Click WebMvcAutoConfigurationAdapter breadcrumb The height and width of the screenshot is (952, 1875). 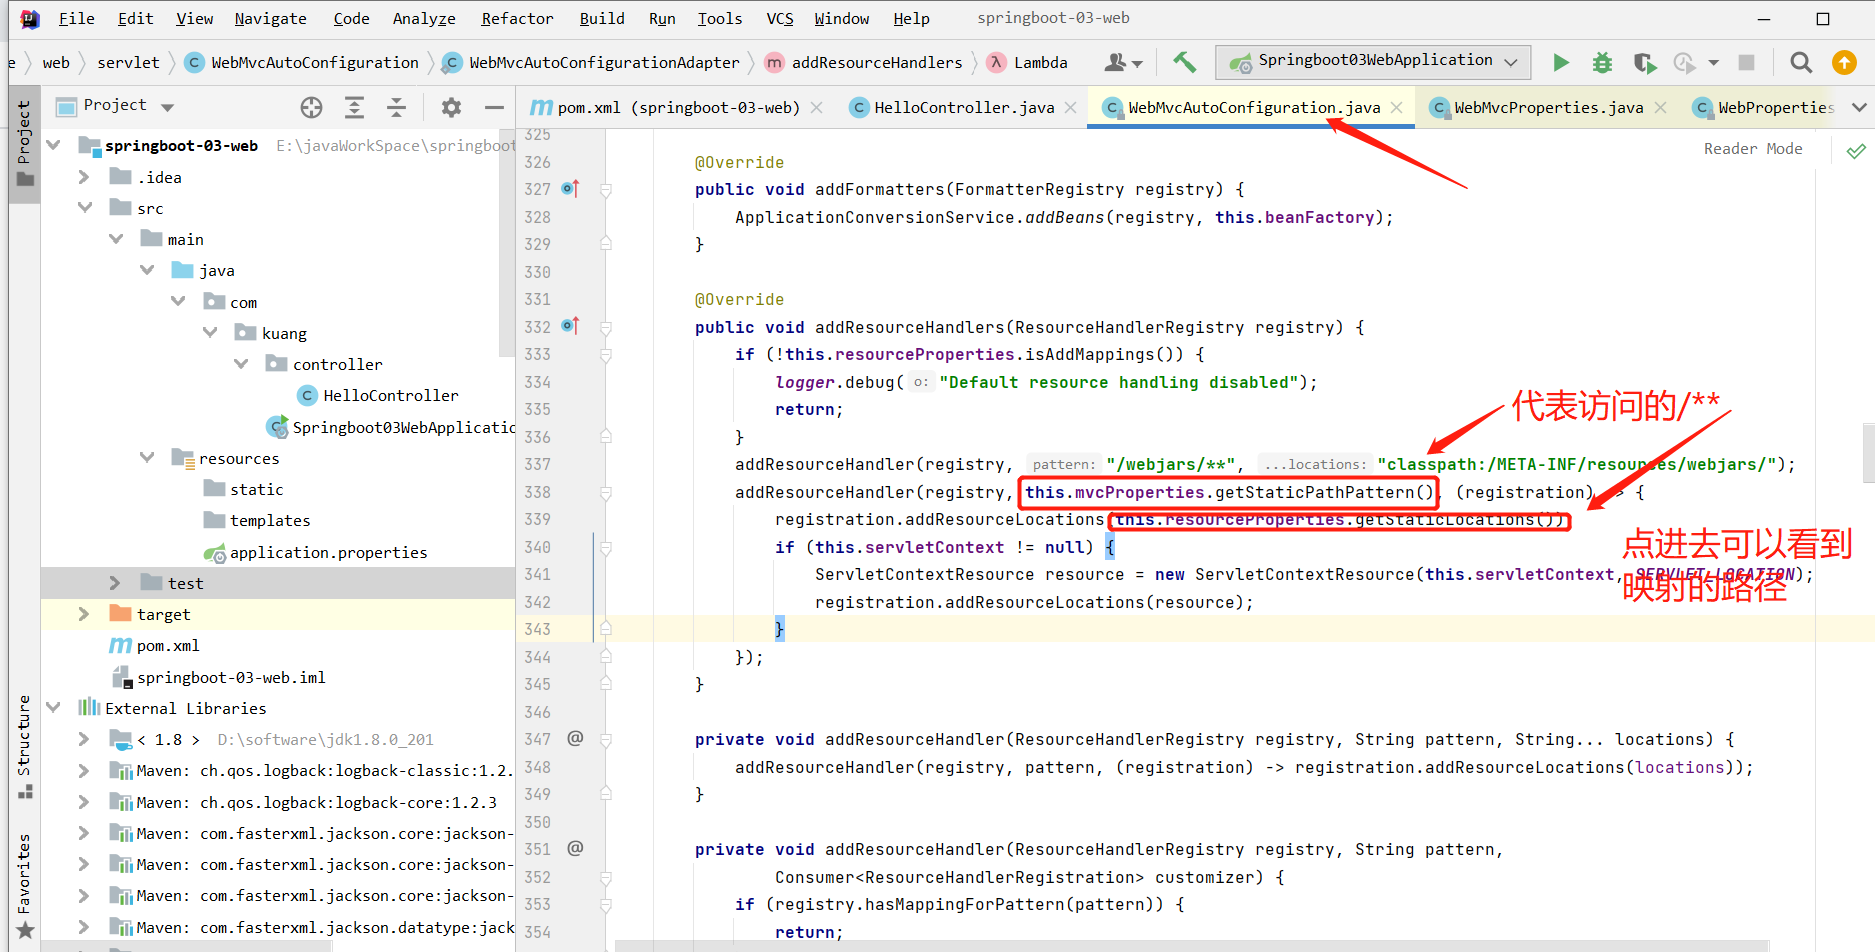tap(592, 62)
